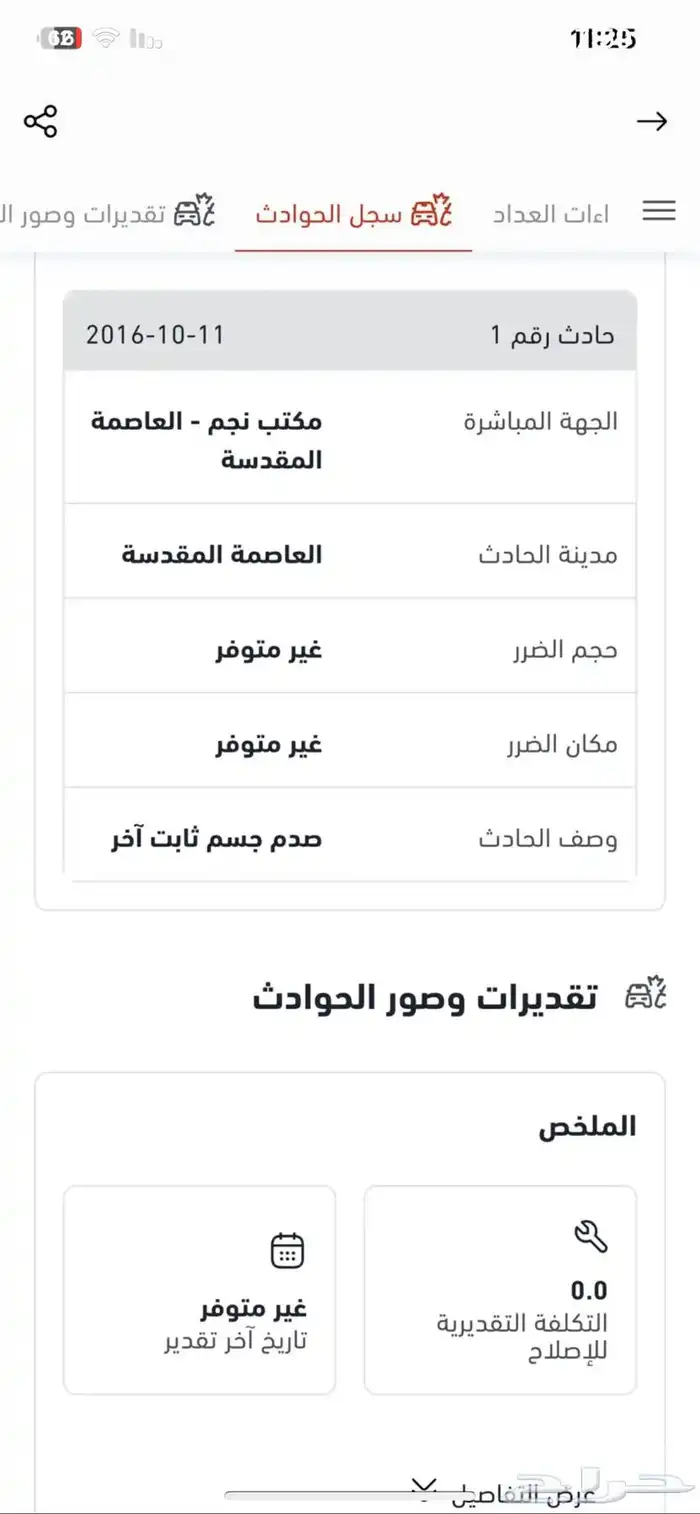This screenshot has height=1514, width=700.
Task: Click the التكلفة التقديرية للإصلاح card
Action: (500, 1290)
